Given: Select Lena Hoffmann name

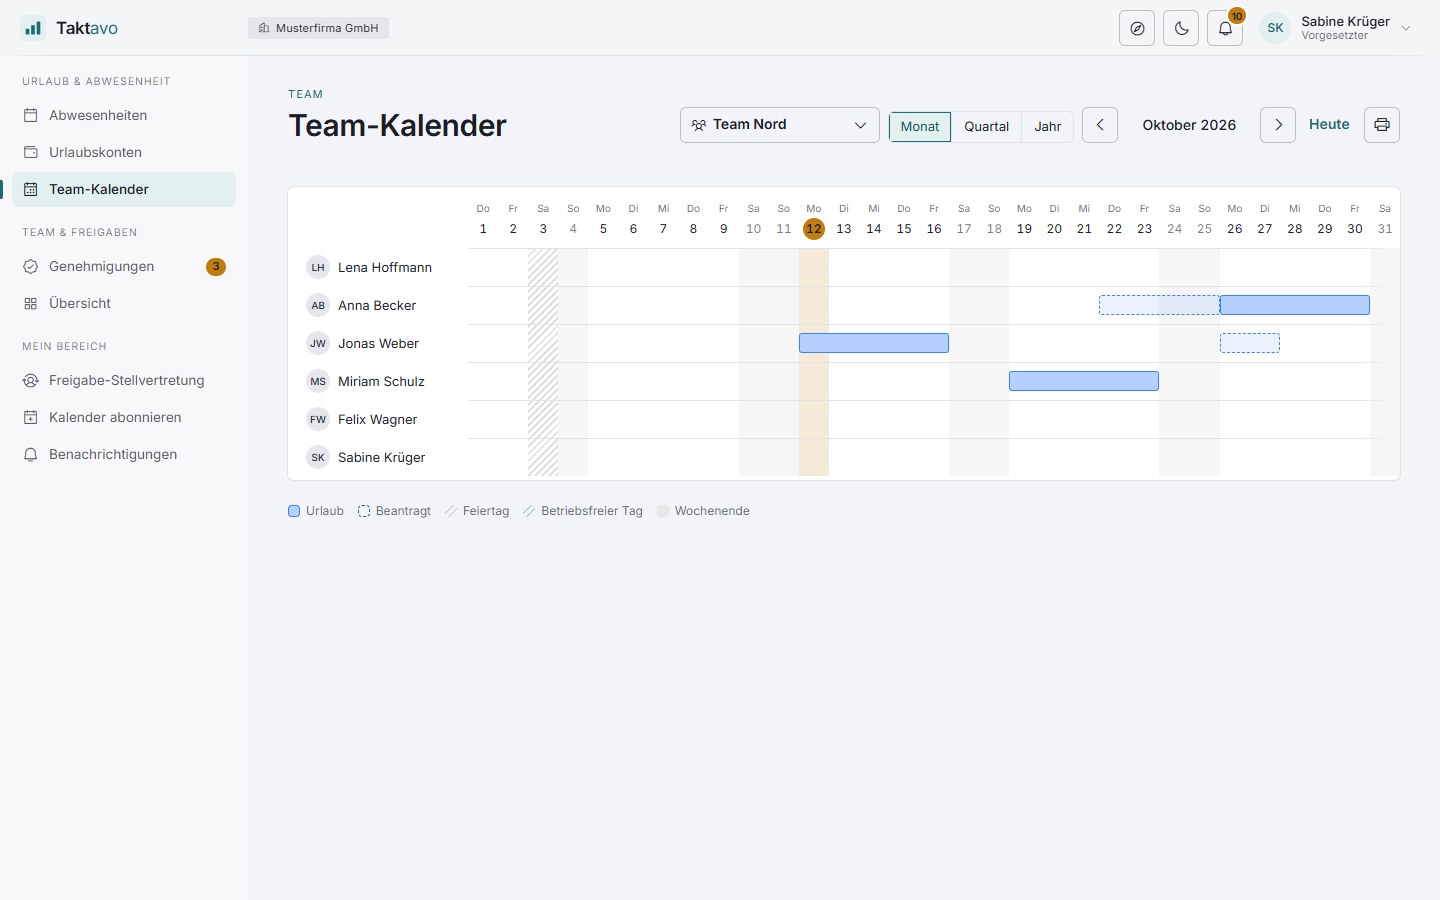Looking at the screenshot, I should 385,267.
